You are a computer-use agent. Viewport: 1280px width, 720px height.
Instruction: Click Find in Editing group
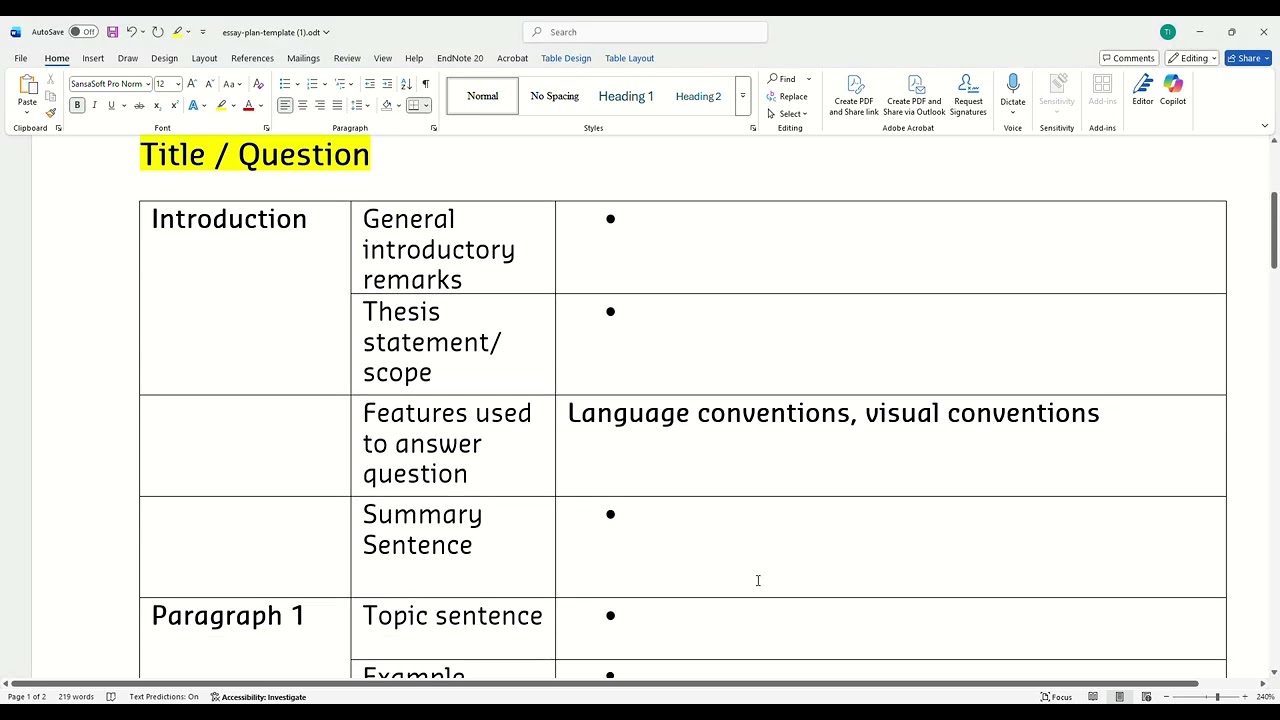[x=782, y=79]
